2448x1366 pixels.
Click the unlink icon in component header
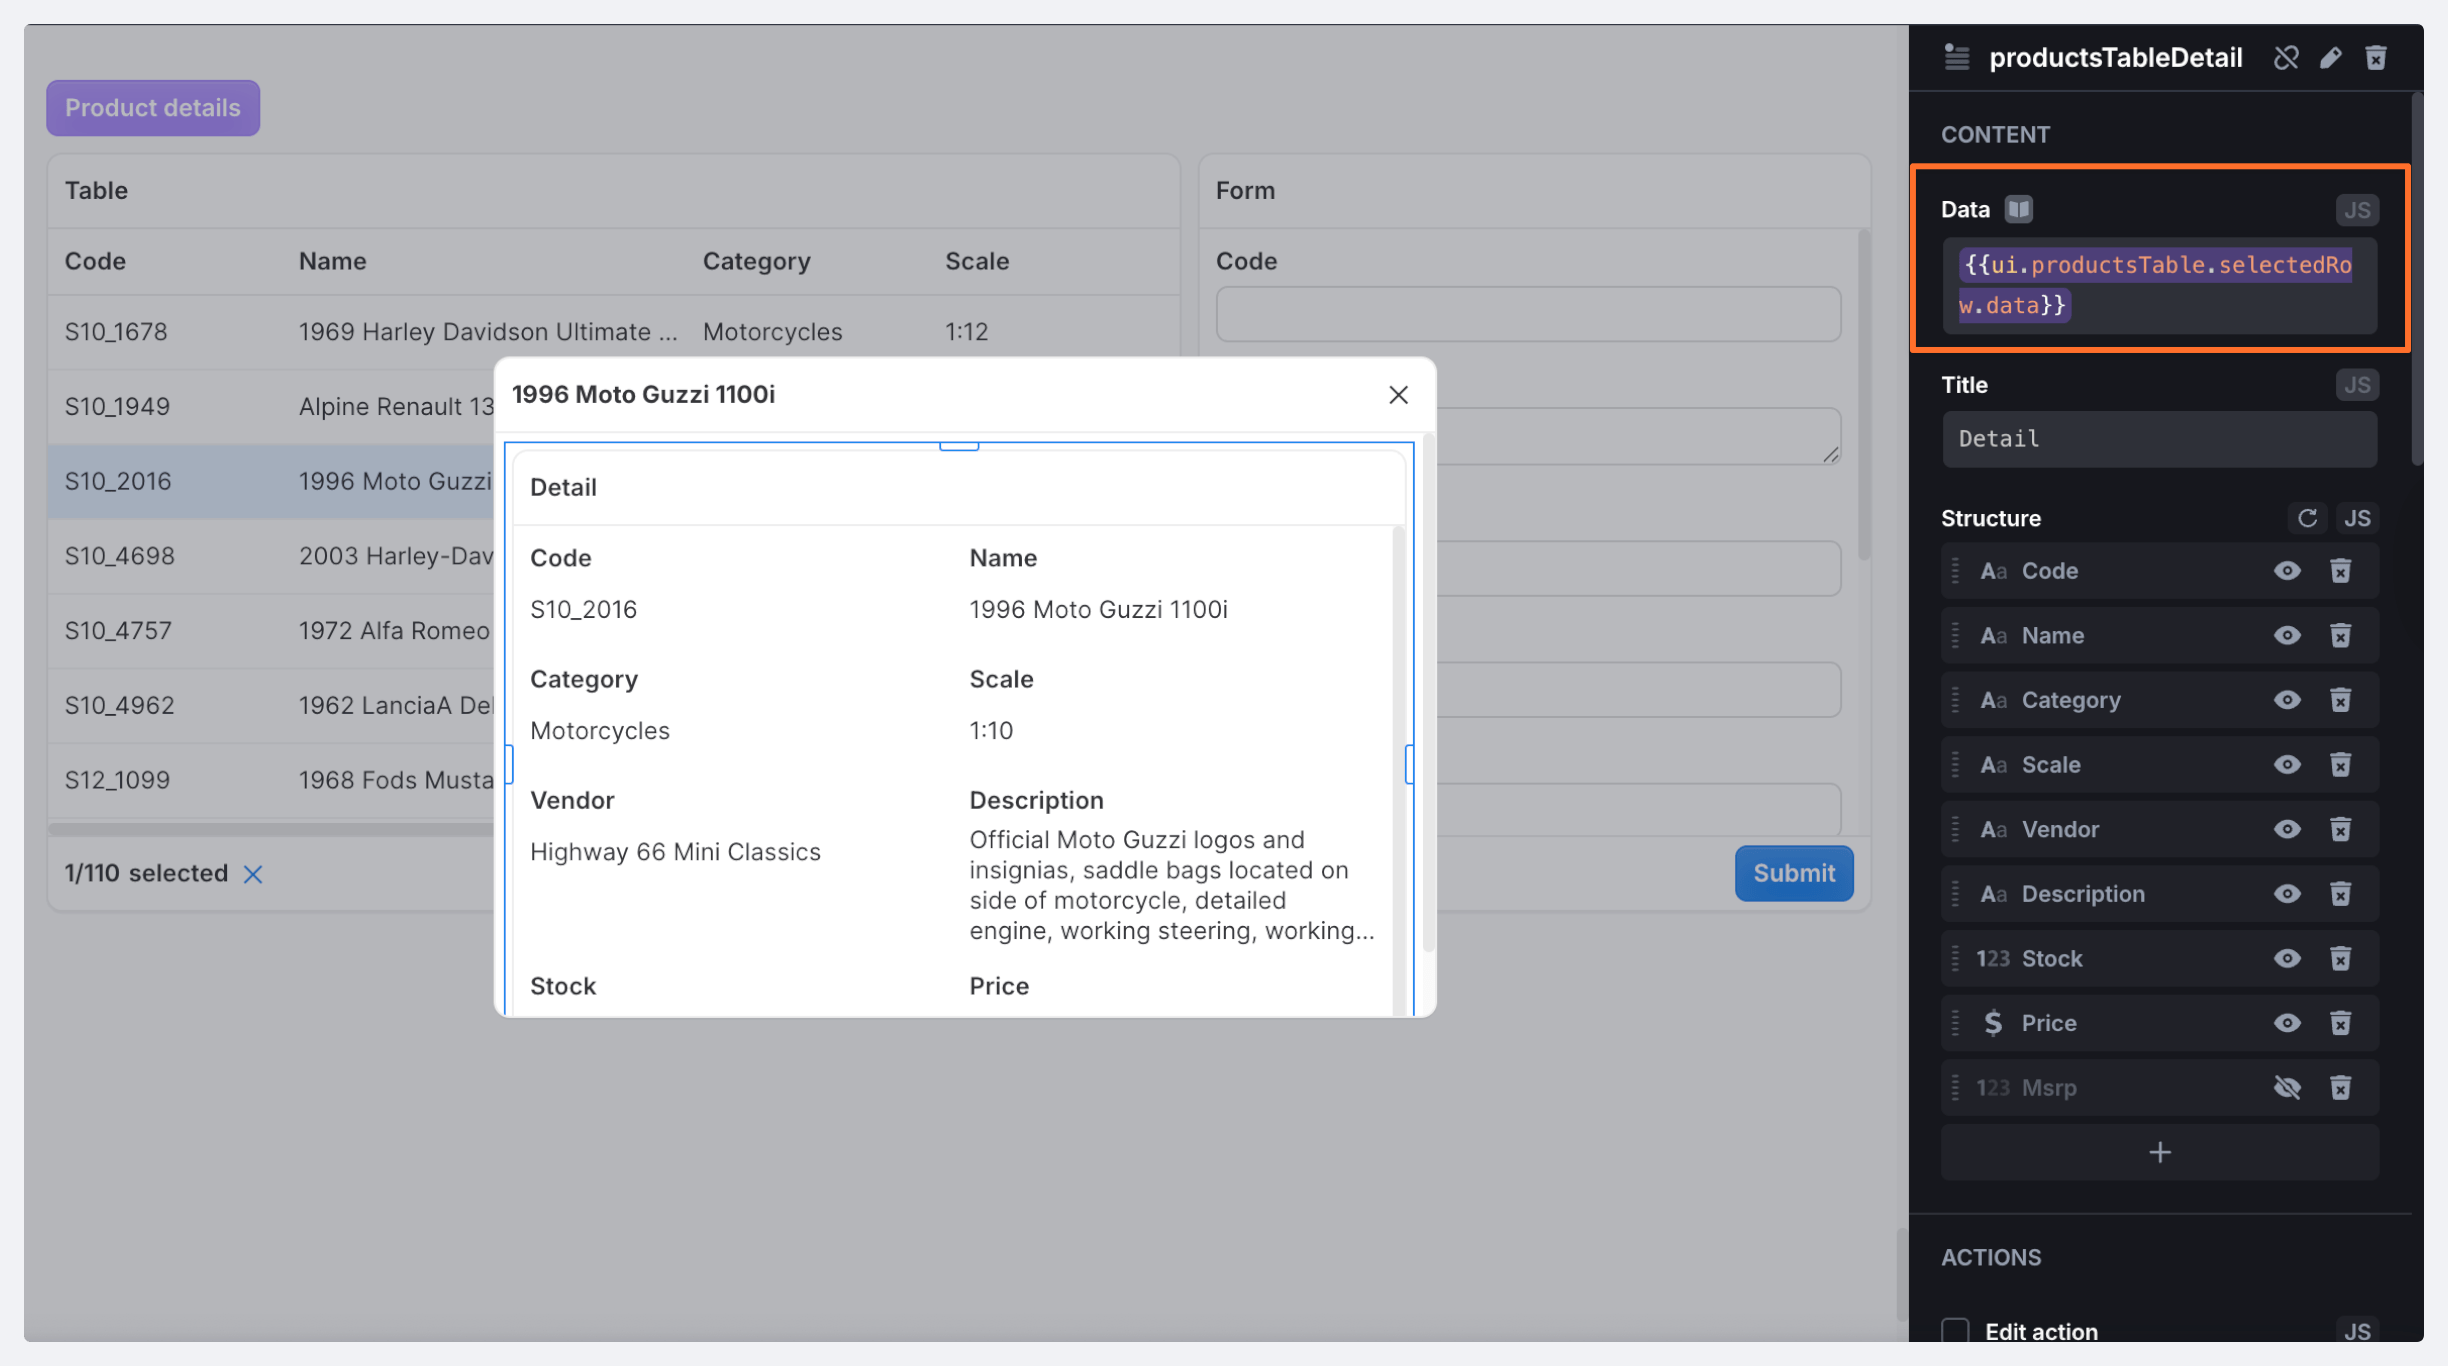2286,58
